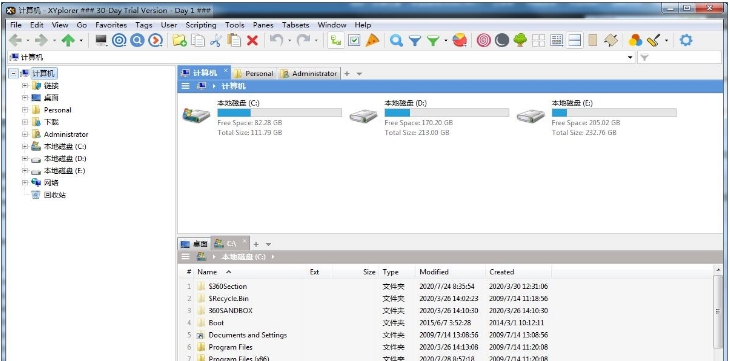Collapse the root 计算机 tree node
730x361 pixels.
[x=13, y=74]
